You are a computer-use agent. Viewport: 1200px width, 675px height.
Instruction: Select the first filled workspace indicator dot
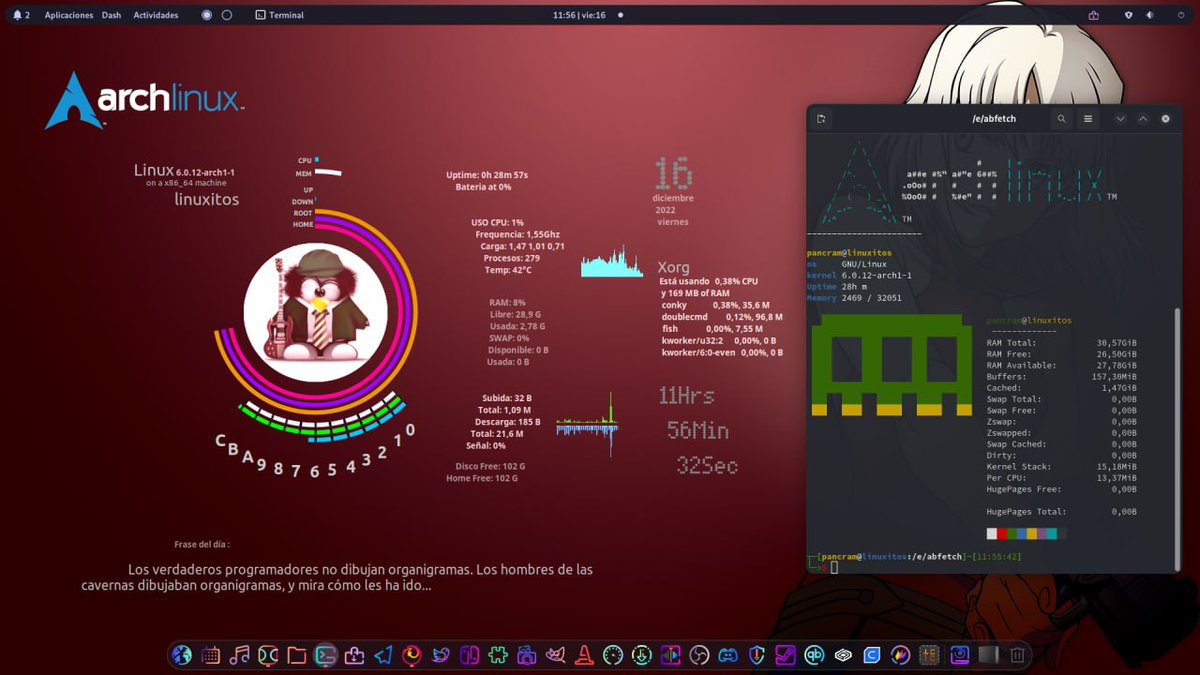[x=206, y=15]
